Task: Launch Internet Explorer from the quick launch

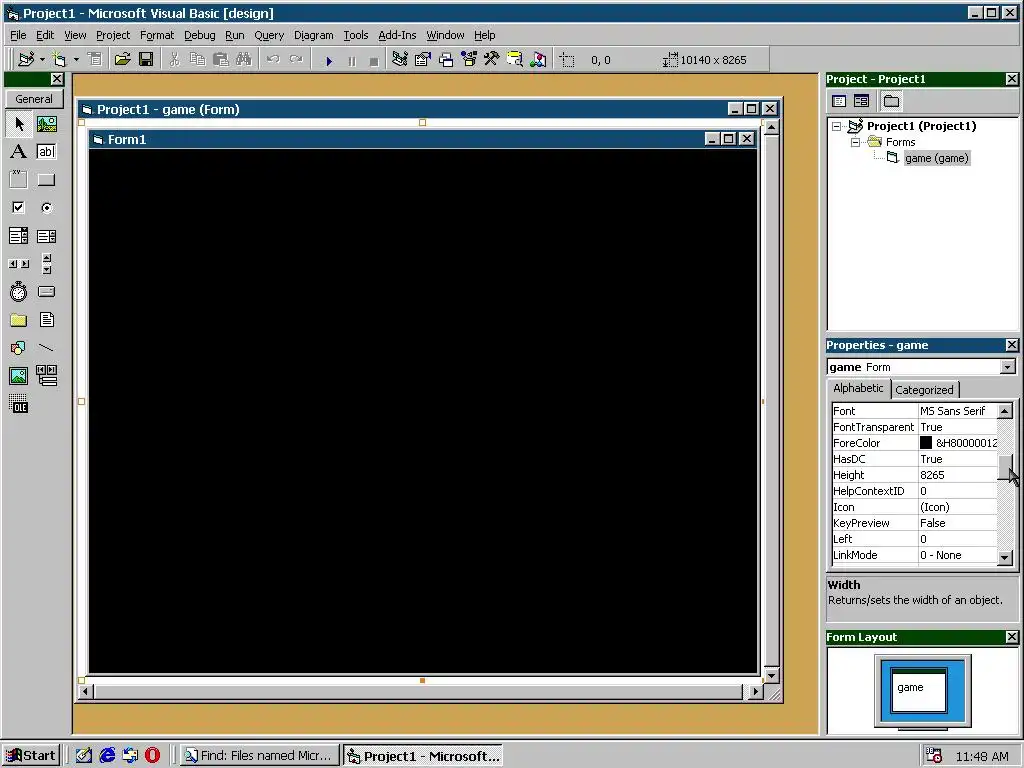Action: 107,756
